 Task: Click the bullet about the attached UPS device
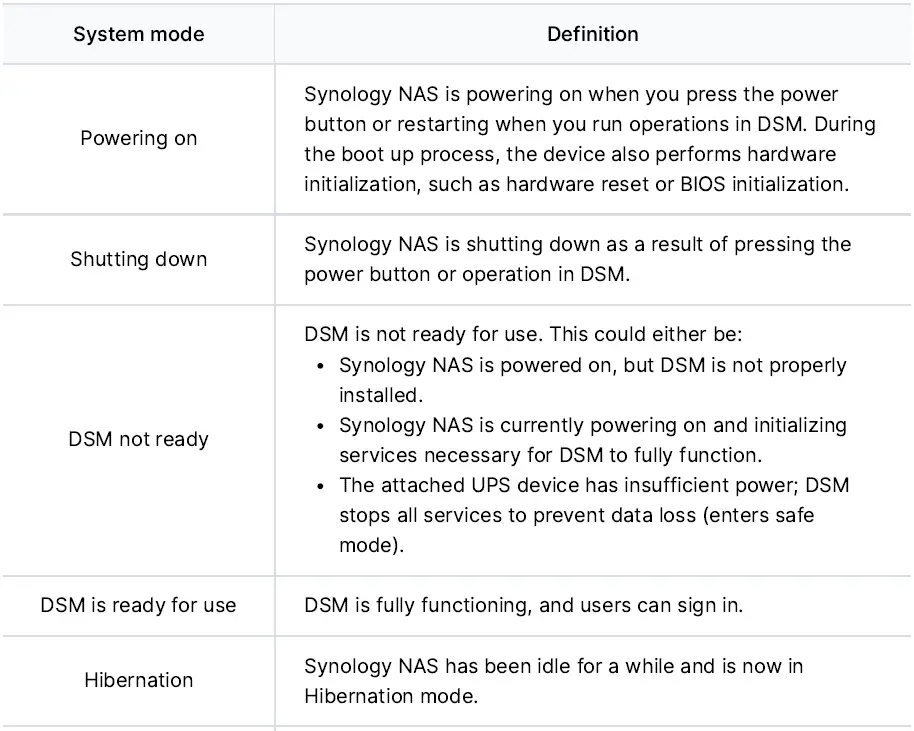click(x=594, y=516)
